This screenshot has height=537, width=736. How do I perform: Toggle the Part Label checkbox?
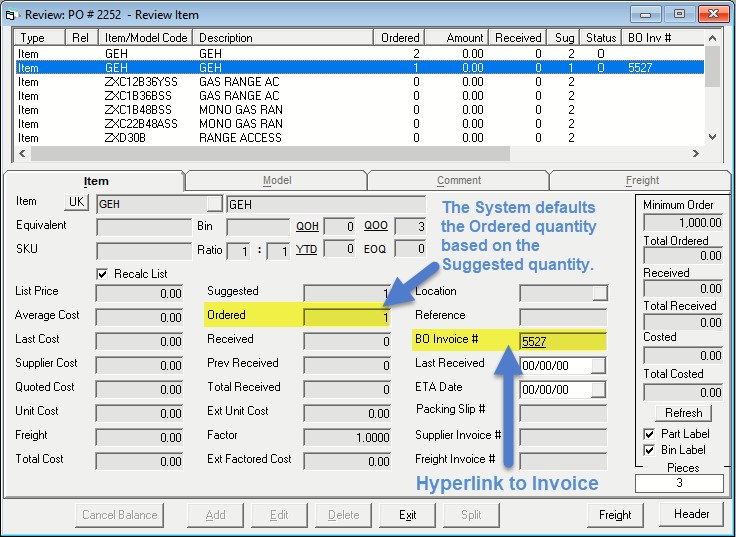[649, 434]
